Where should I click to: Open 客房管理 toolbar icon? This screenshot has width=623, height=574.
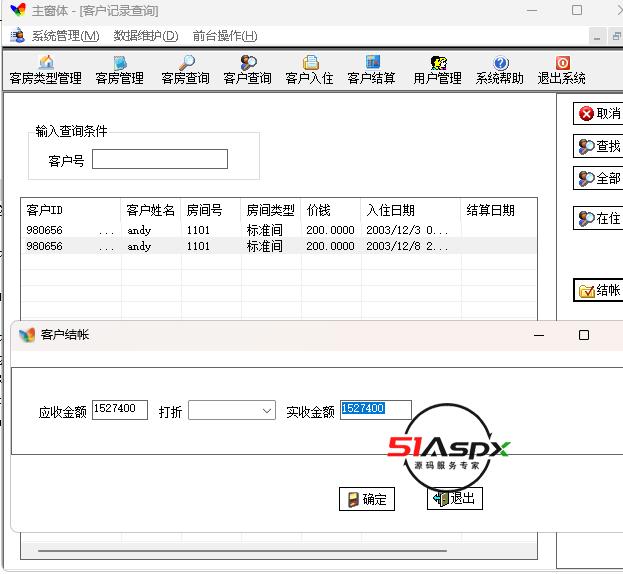tap(120, 62)
